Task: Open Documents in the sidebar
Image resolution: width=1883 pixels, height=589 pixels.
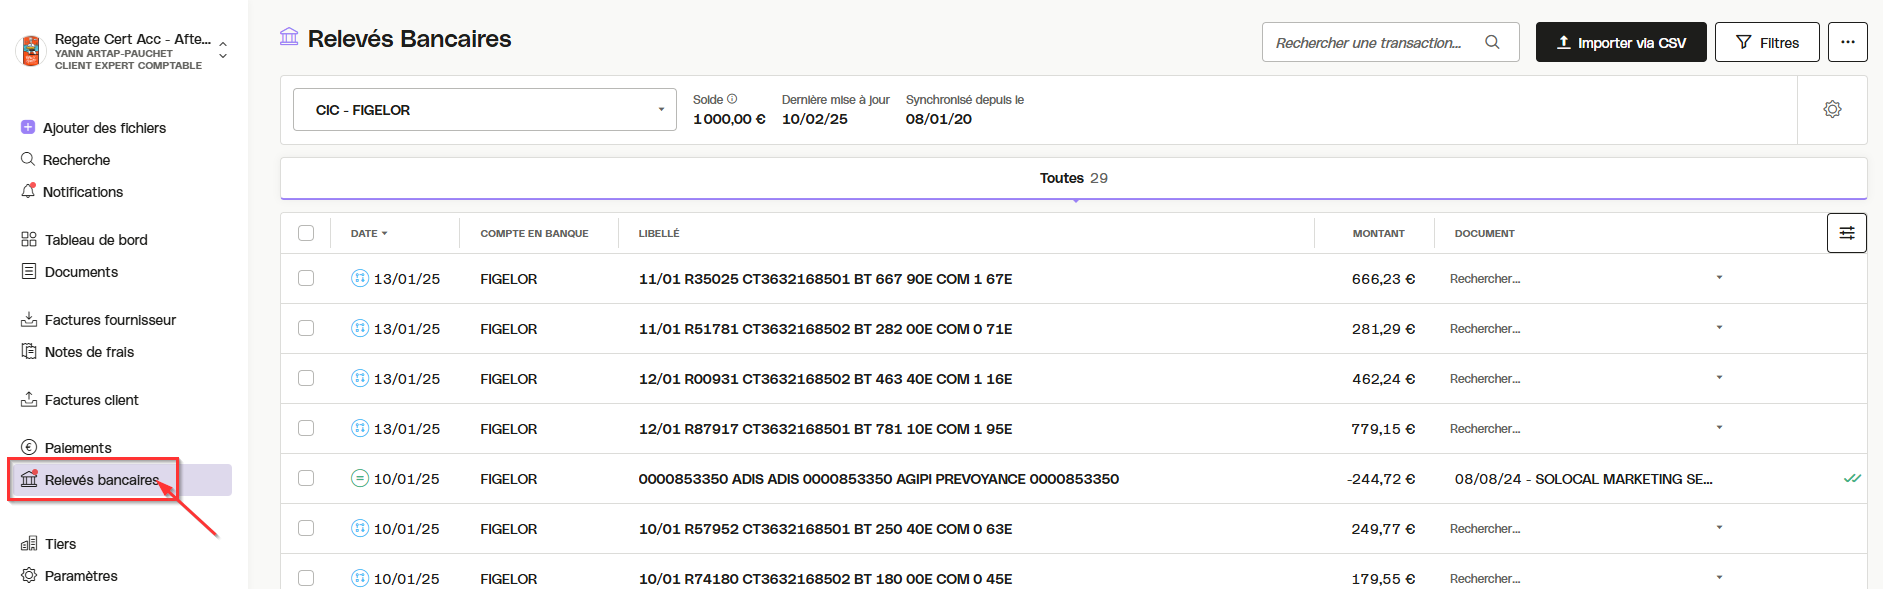Action: point(81,271)
